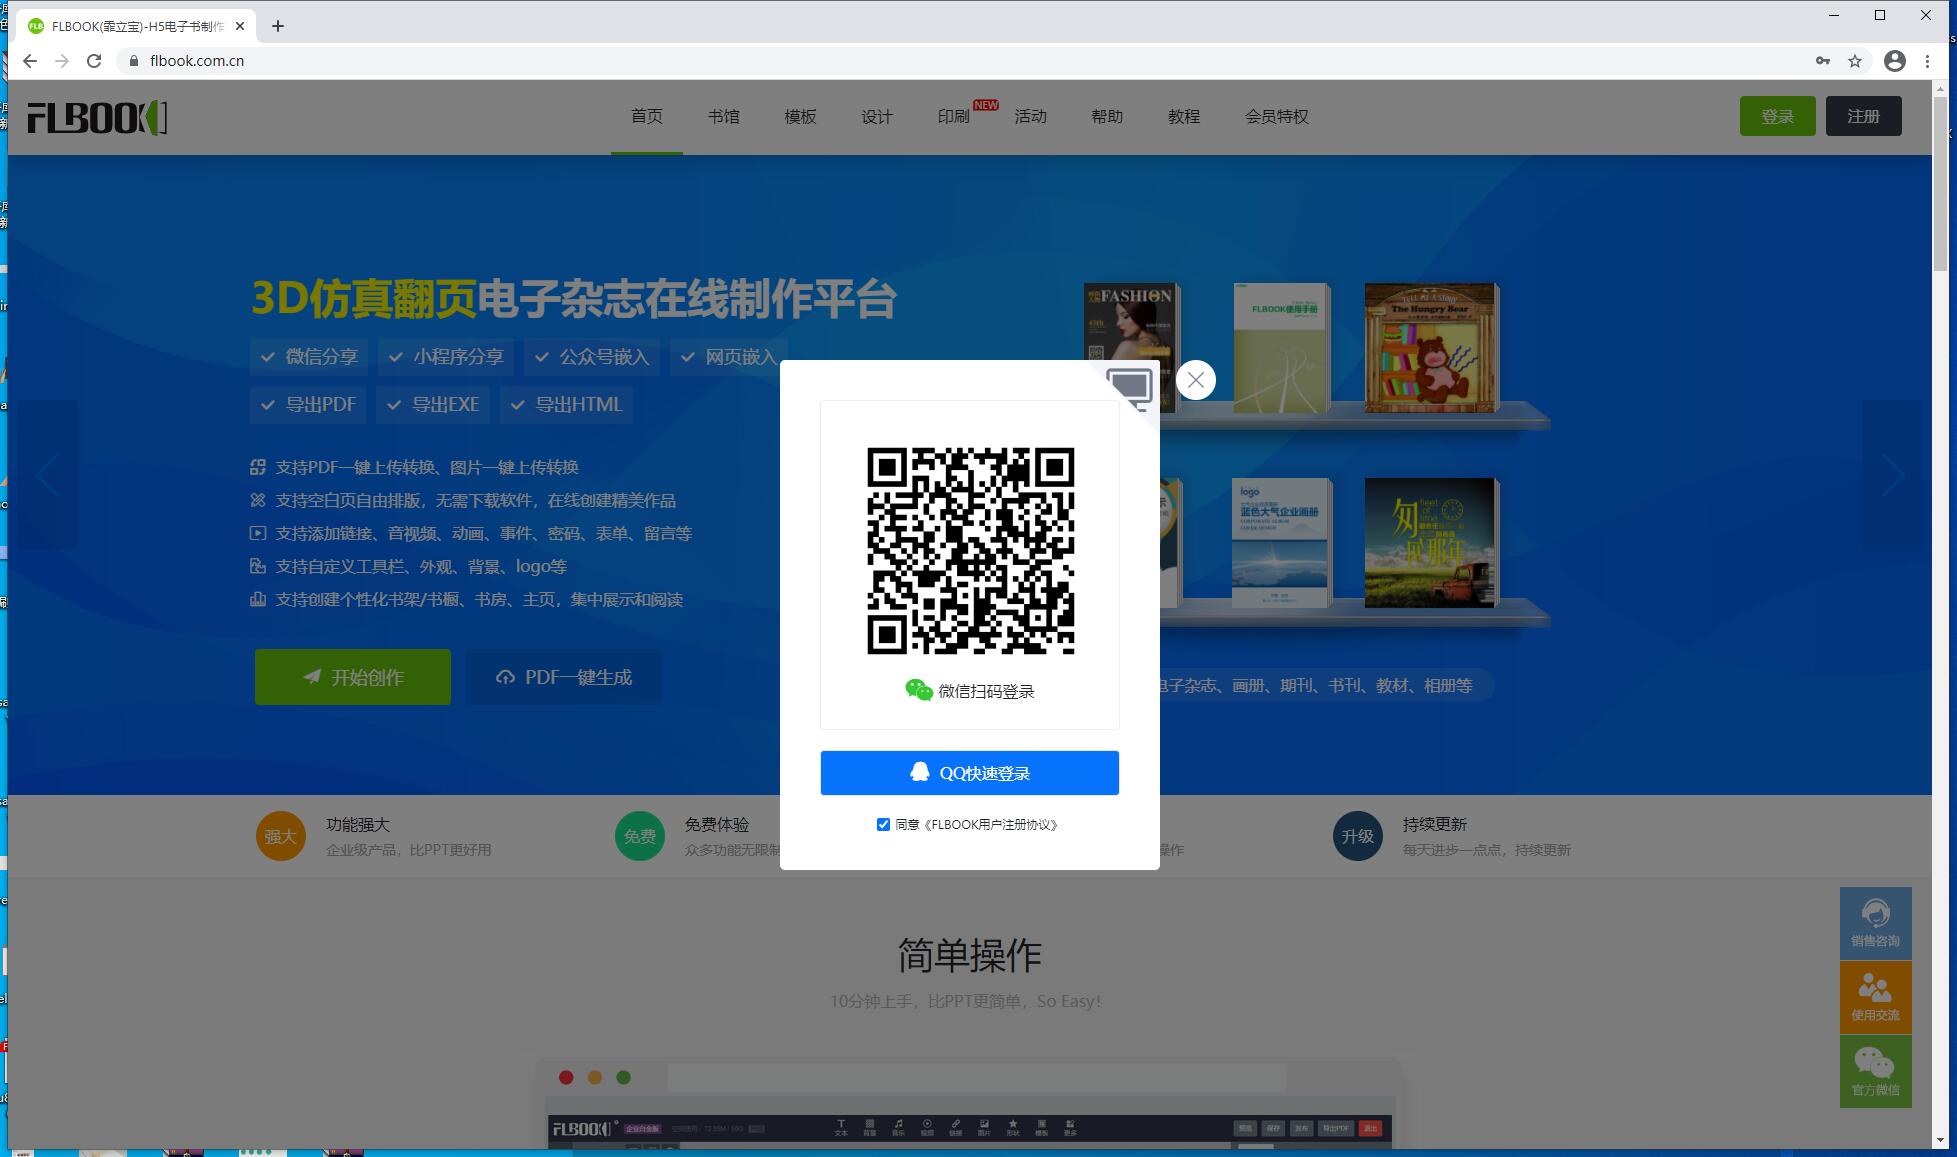Open the 活动 nav item

[x=1030, y=117]
